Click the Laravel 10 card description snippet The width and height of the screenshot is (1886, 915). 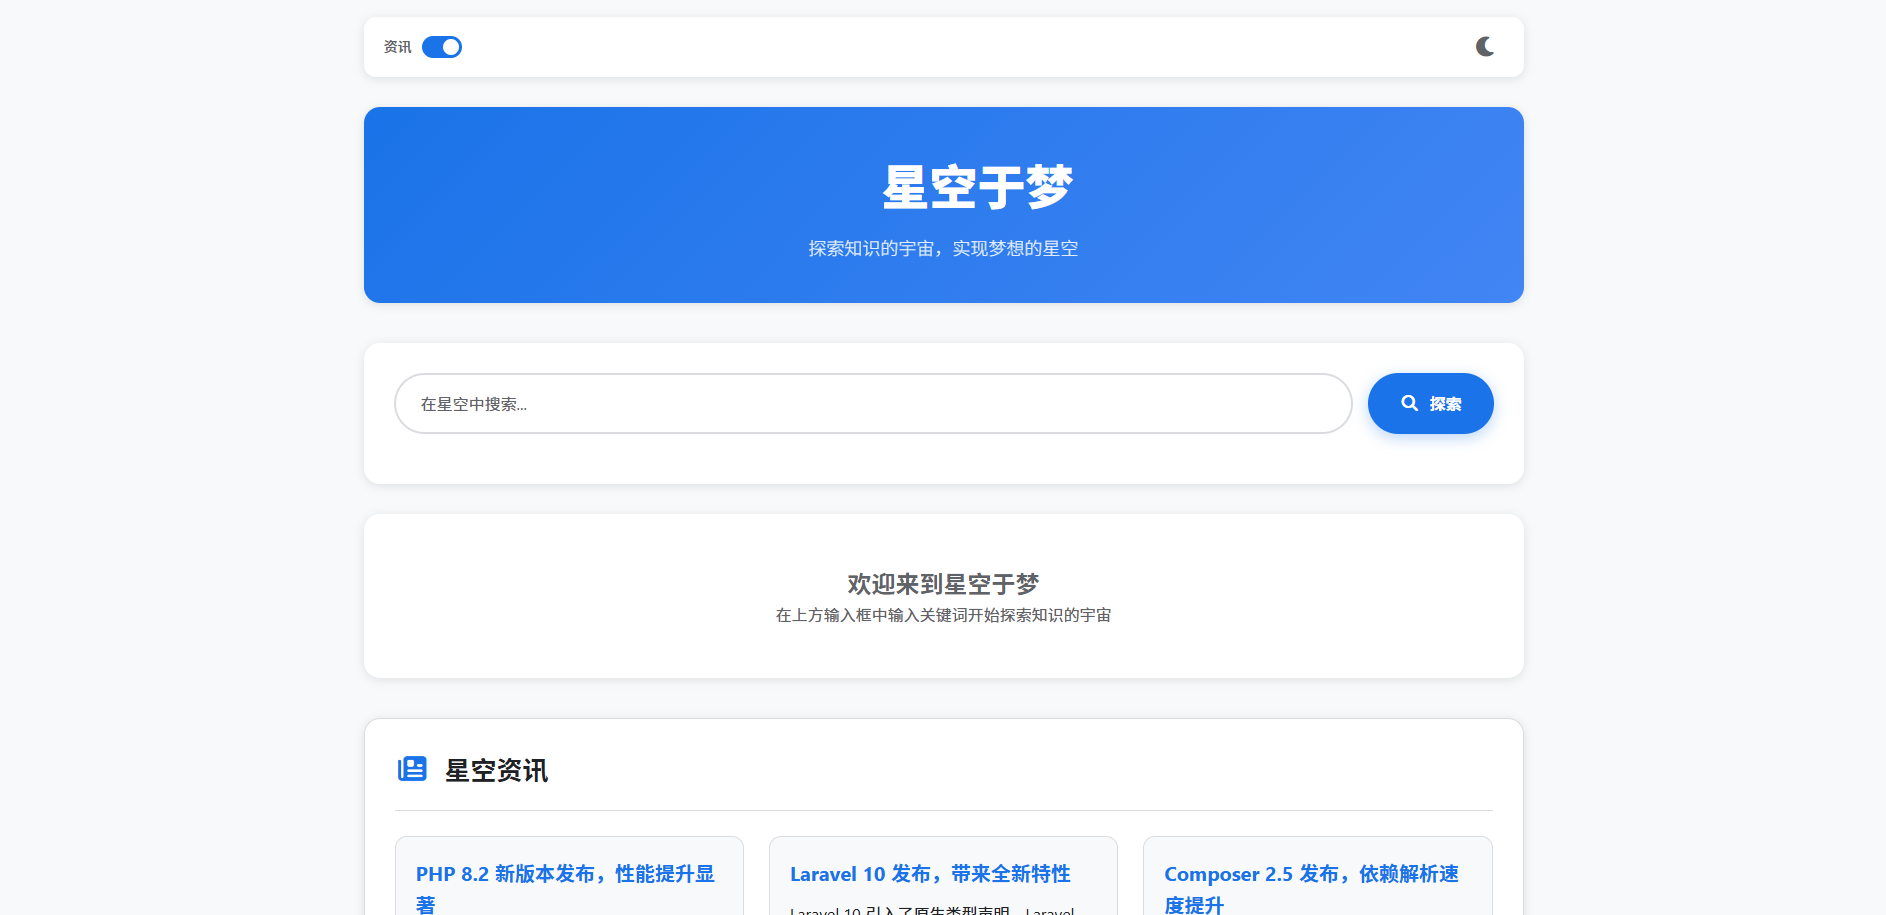tap(931, 910)
